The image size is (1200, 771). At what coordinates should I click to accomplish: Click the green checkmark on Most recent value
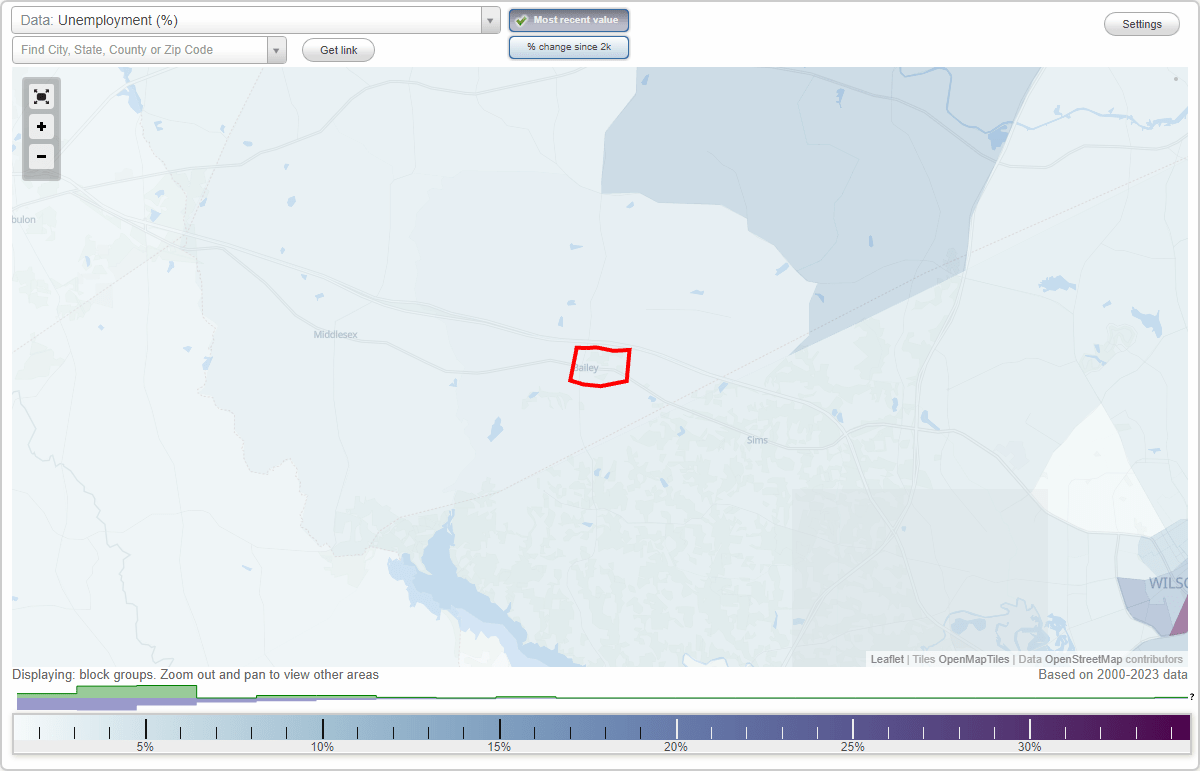click(521, 20)
